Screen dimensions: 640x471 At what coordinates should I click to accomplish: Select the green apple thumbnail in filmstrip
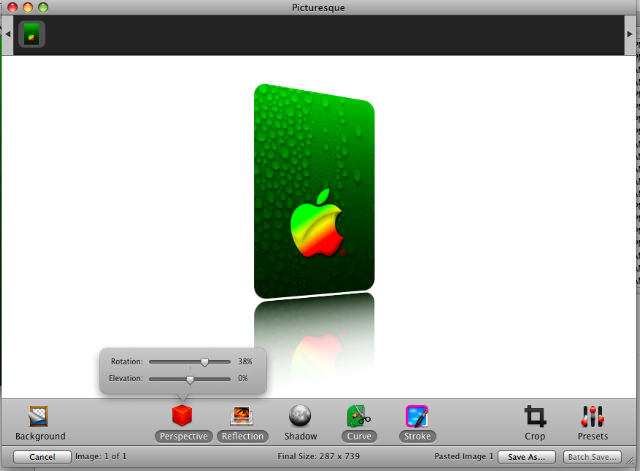click(x=31, y=34)
